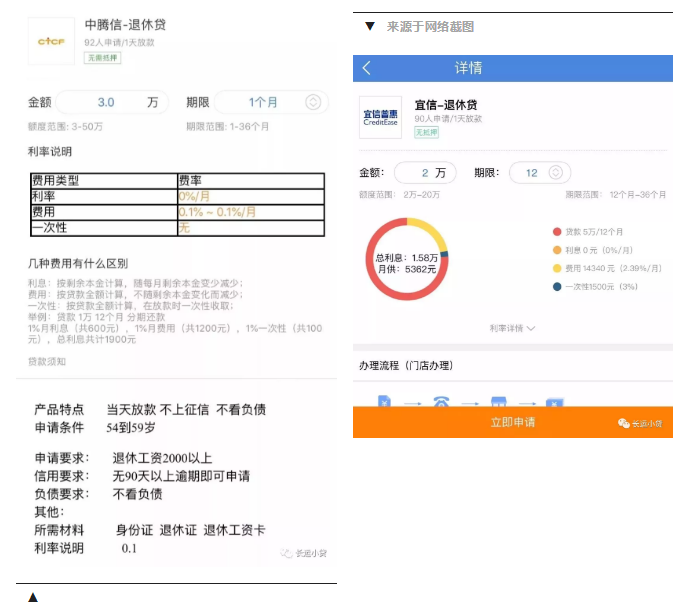Click the document step icon in 办理流程
700x610 pixels.
pyautogui.click(x=384, y=401)
